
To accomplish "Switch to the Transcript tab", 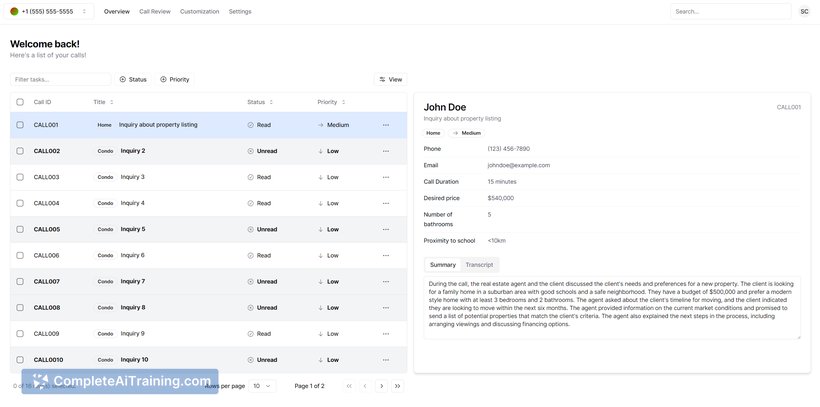I will [x=480, y=265].
